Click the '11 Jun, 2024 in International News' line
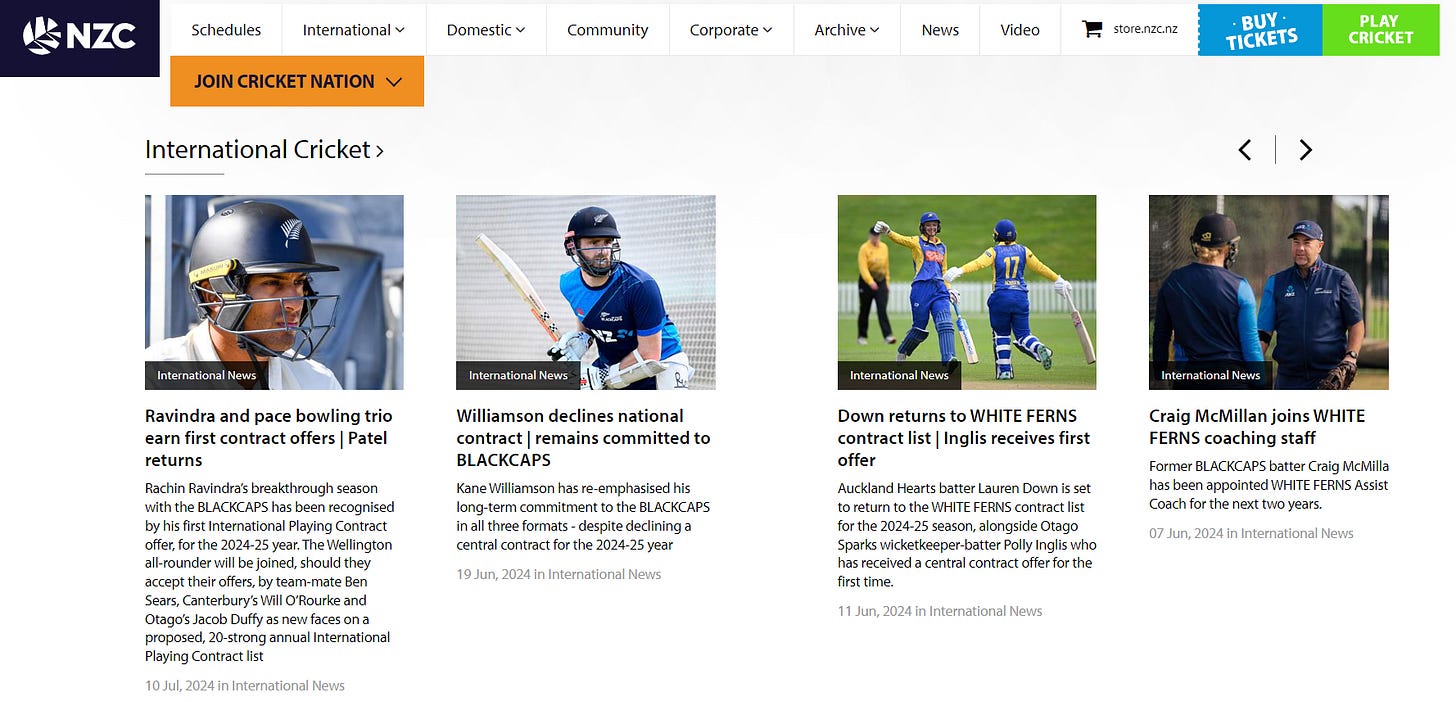The width and height of the screenshot is (1456, 702). (940, 611)
